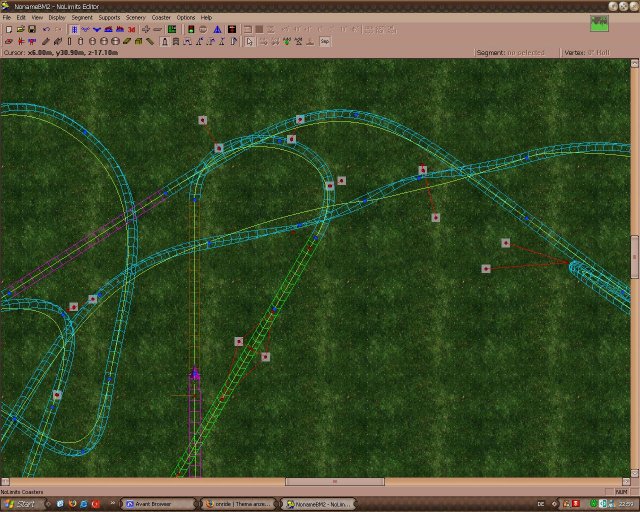Open the Segment menu
This screenshot has height=512, width=640.
coord(82,17)
